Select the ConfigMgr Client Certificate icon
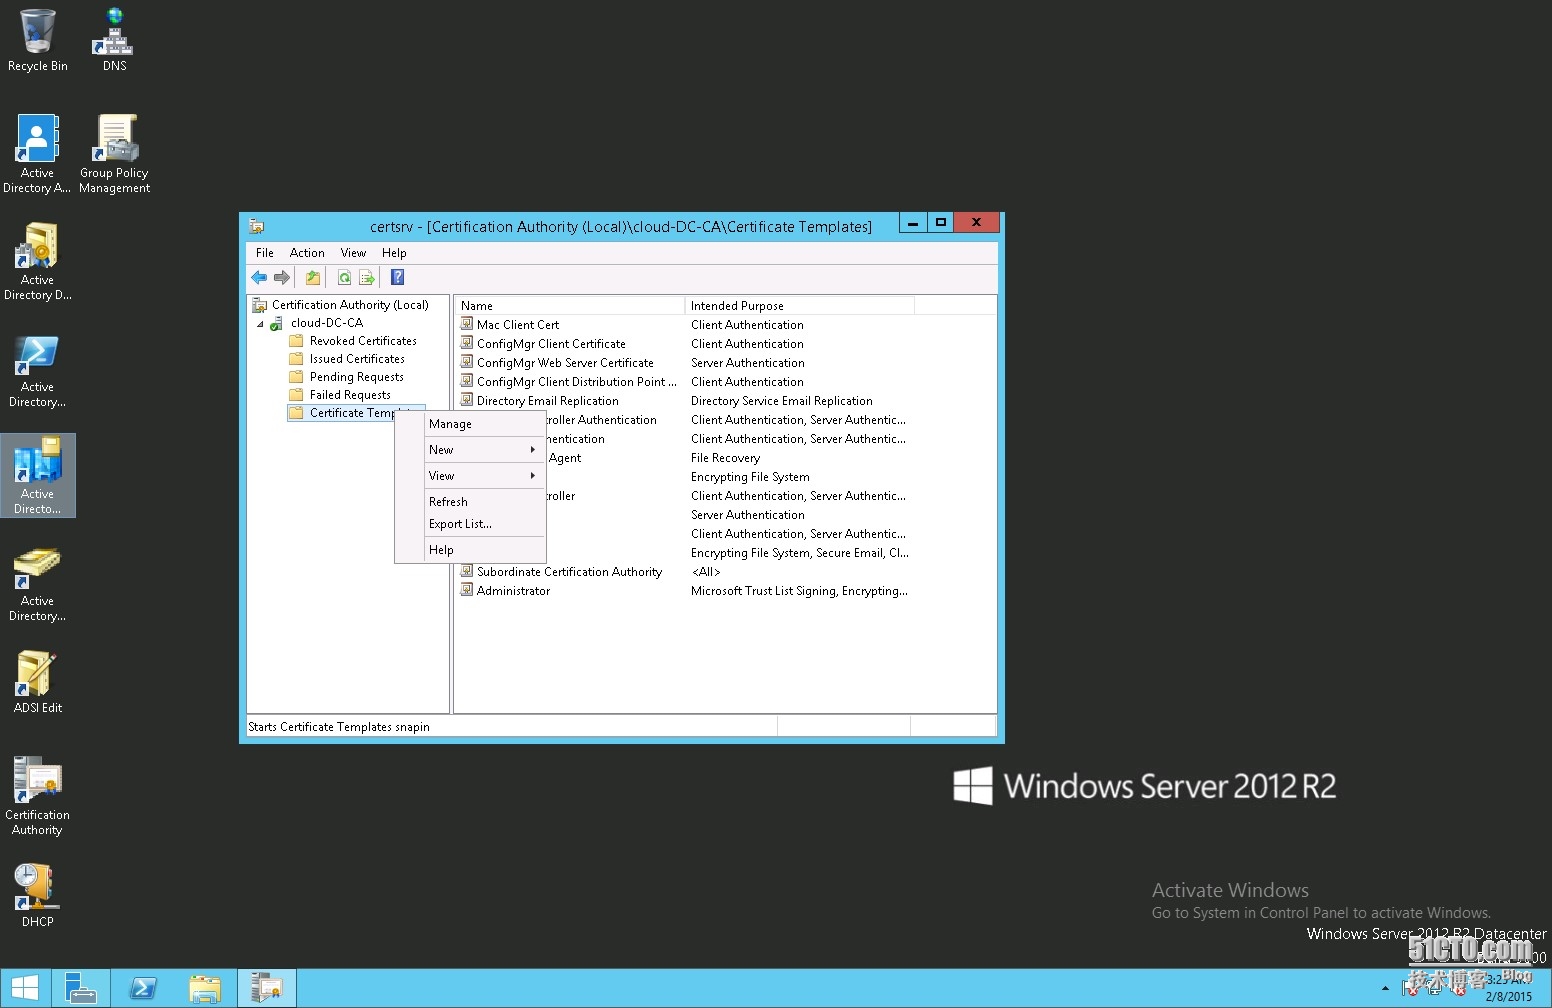 pos(466,343)
